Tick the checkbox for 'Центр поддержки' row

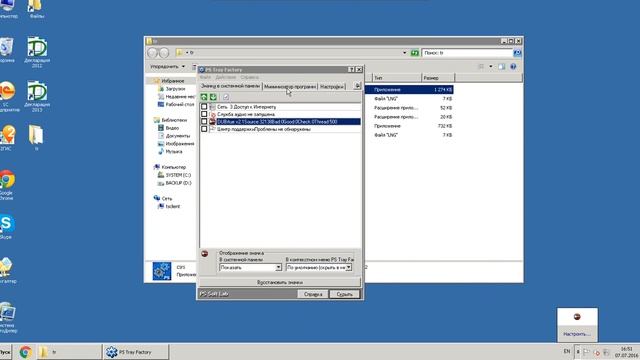click(204, 129)
